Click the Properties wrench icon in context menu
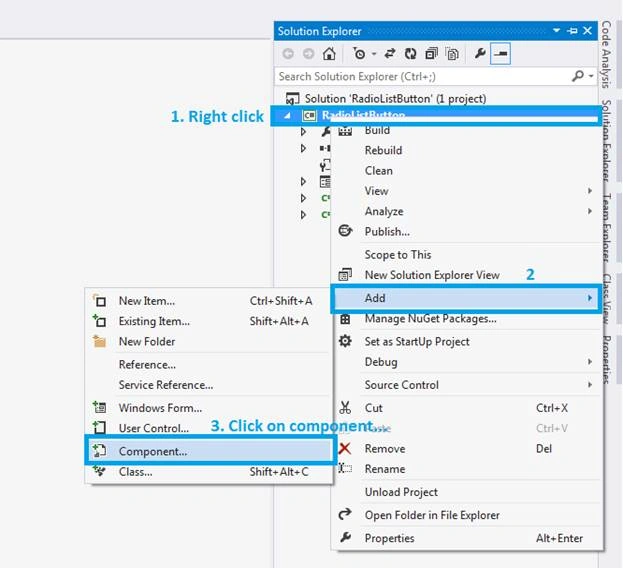623x568 pixels. coord(345,537)
